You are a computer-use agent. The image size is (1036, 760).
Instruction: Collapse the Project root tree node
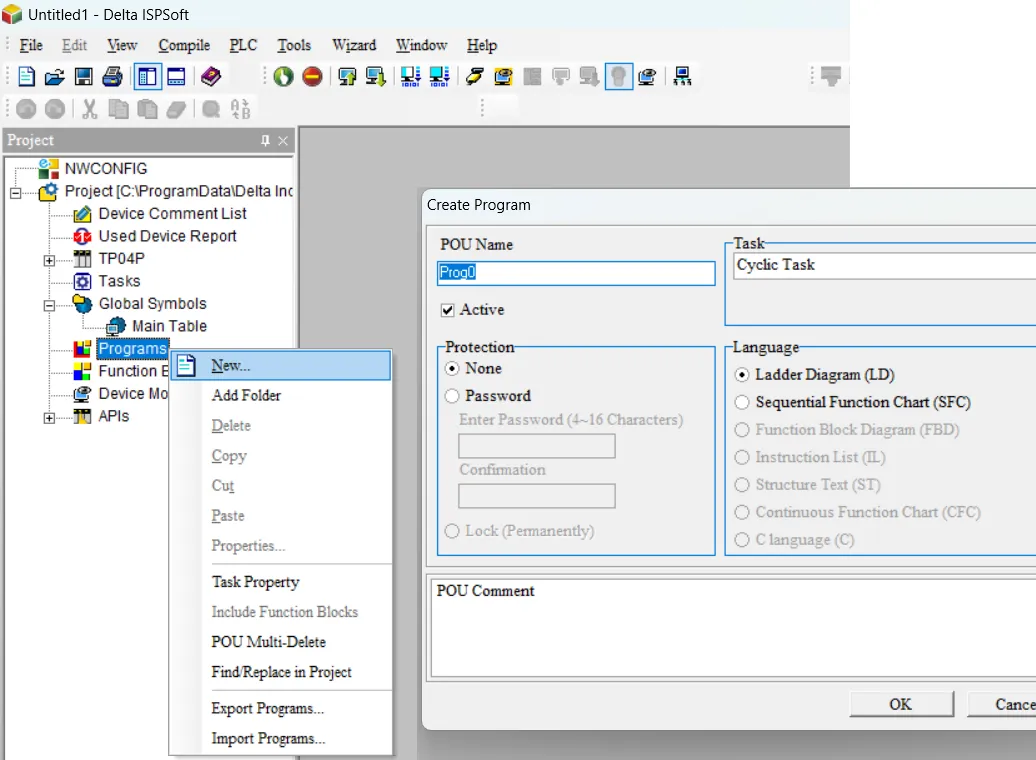(x=15, y=193)
